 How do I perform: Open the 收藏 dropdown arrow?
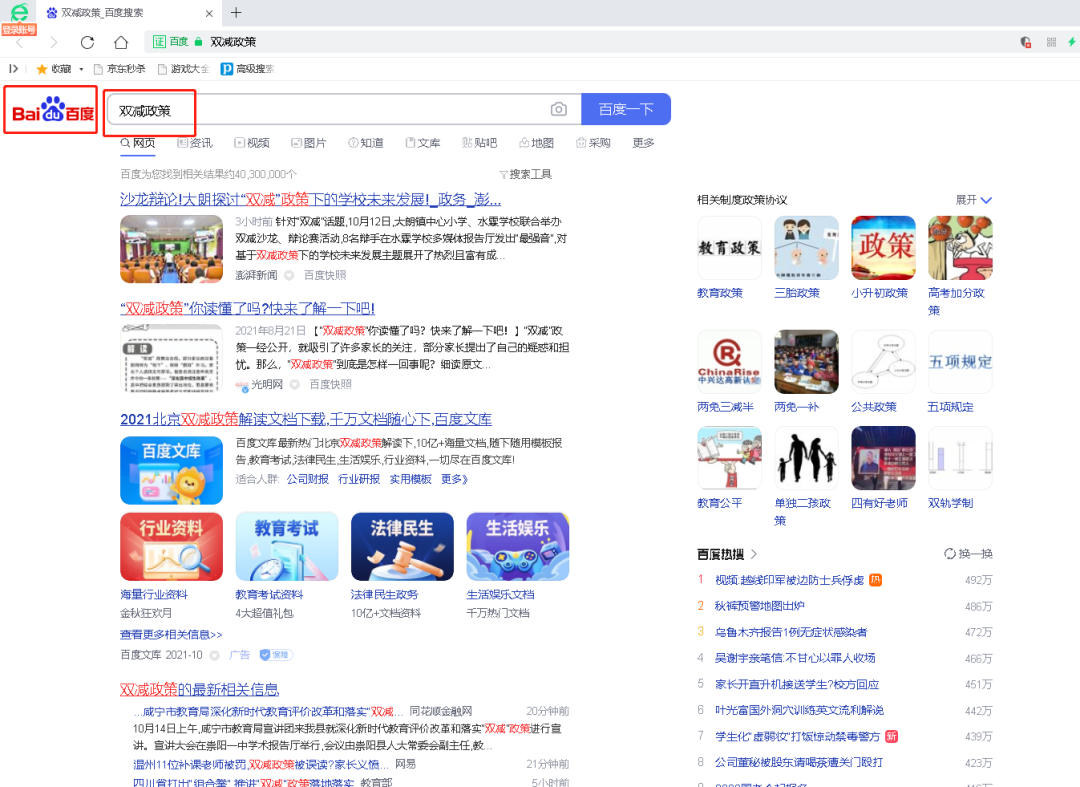(81, 69)
